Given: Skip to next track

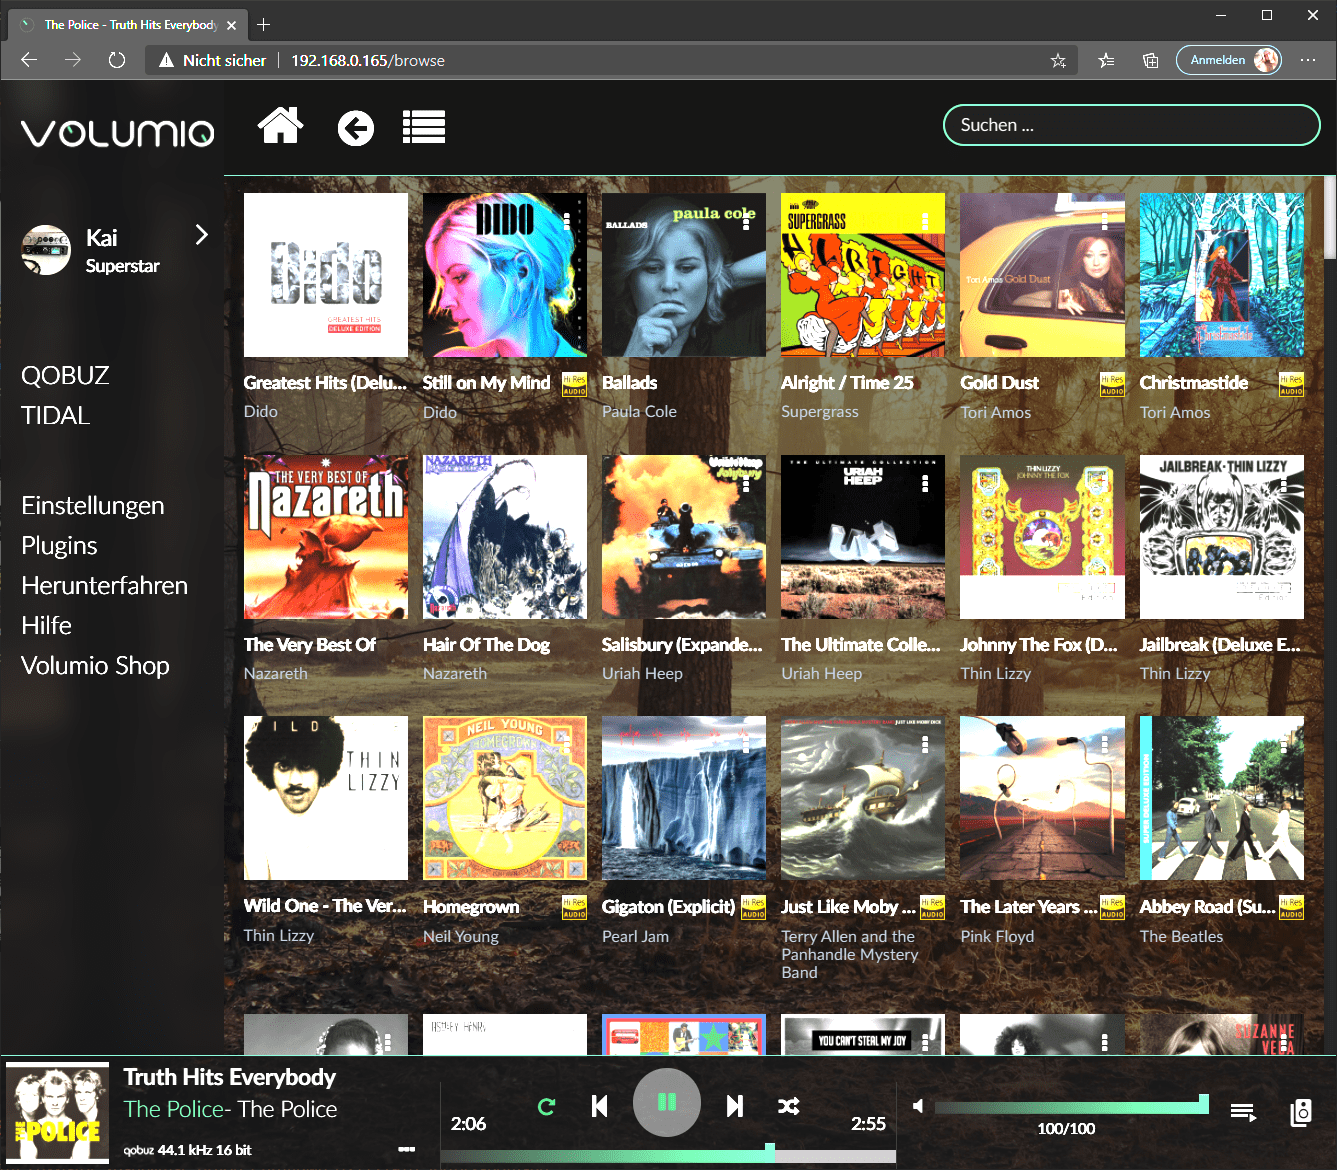Looking at the screenshot, I should coord(735,1106).
